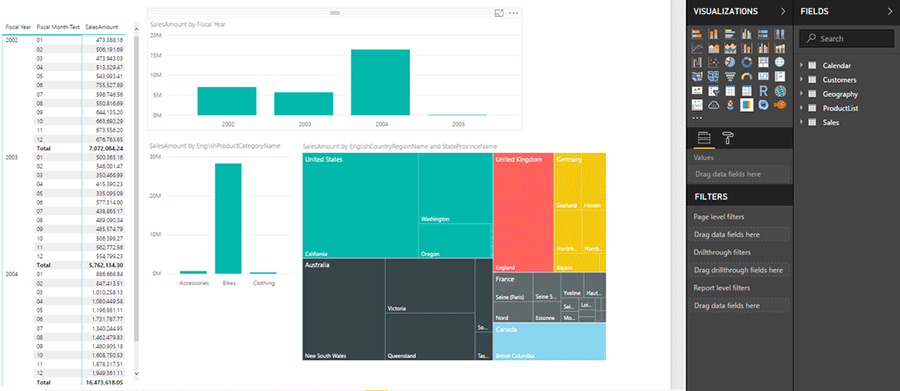
Task: Select Line and clustered column chart visual
Action: click(x=763, y=48)
